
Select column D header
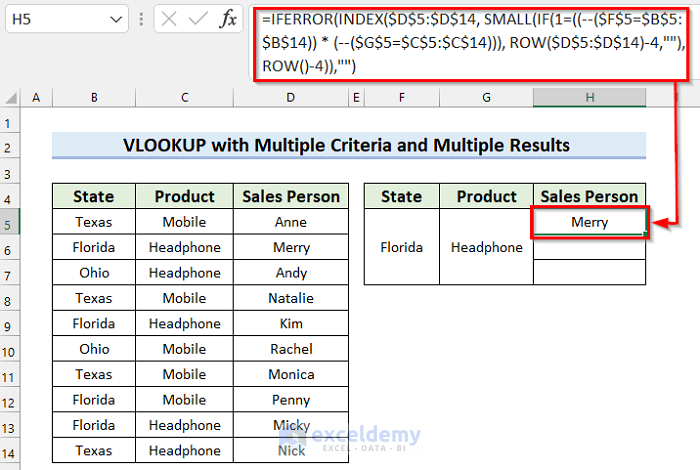pos(291,97)
